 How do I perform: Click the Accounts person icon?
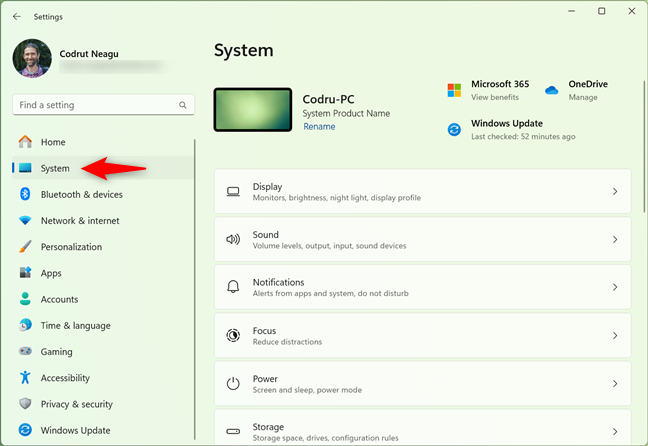(25, 299)
